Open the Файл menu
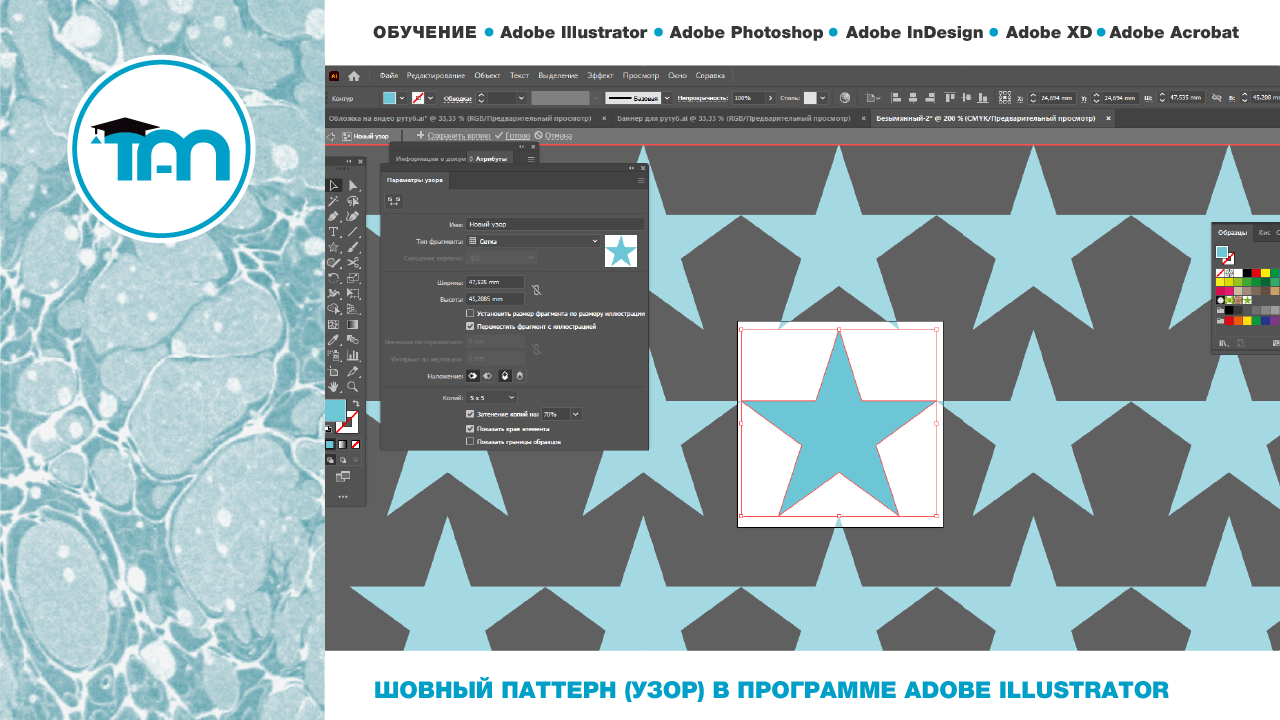 [x=389, y=76]
